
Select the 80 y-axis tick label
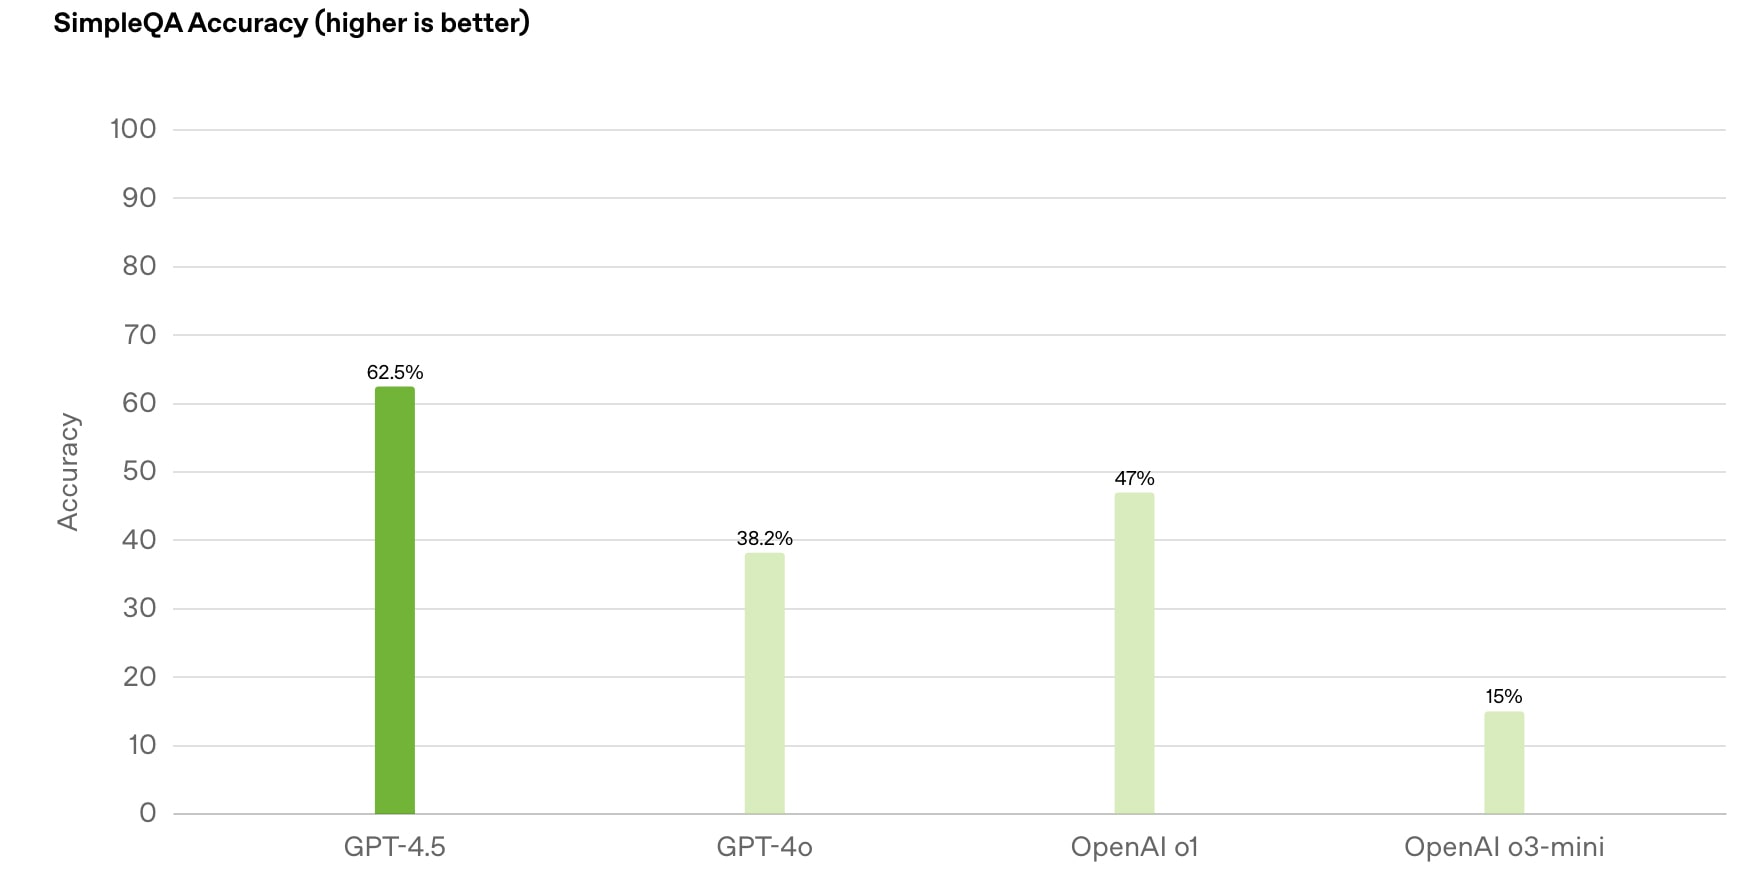[x=139, y=266]
